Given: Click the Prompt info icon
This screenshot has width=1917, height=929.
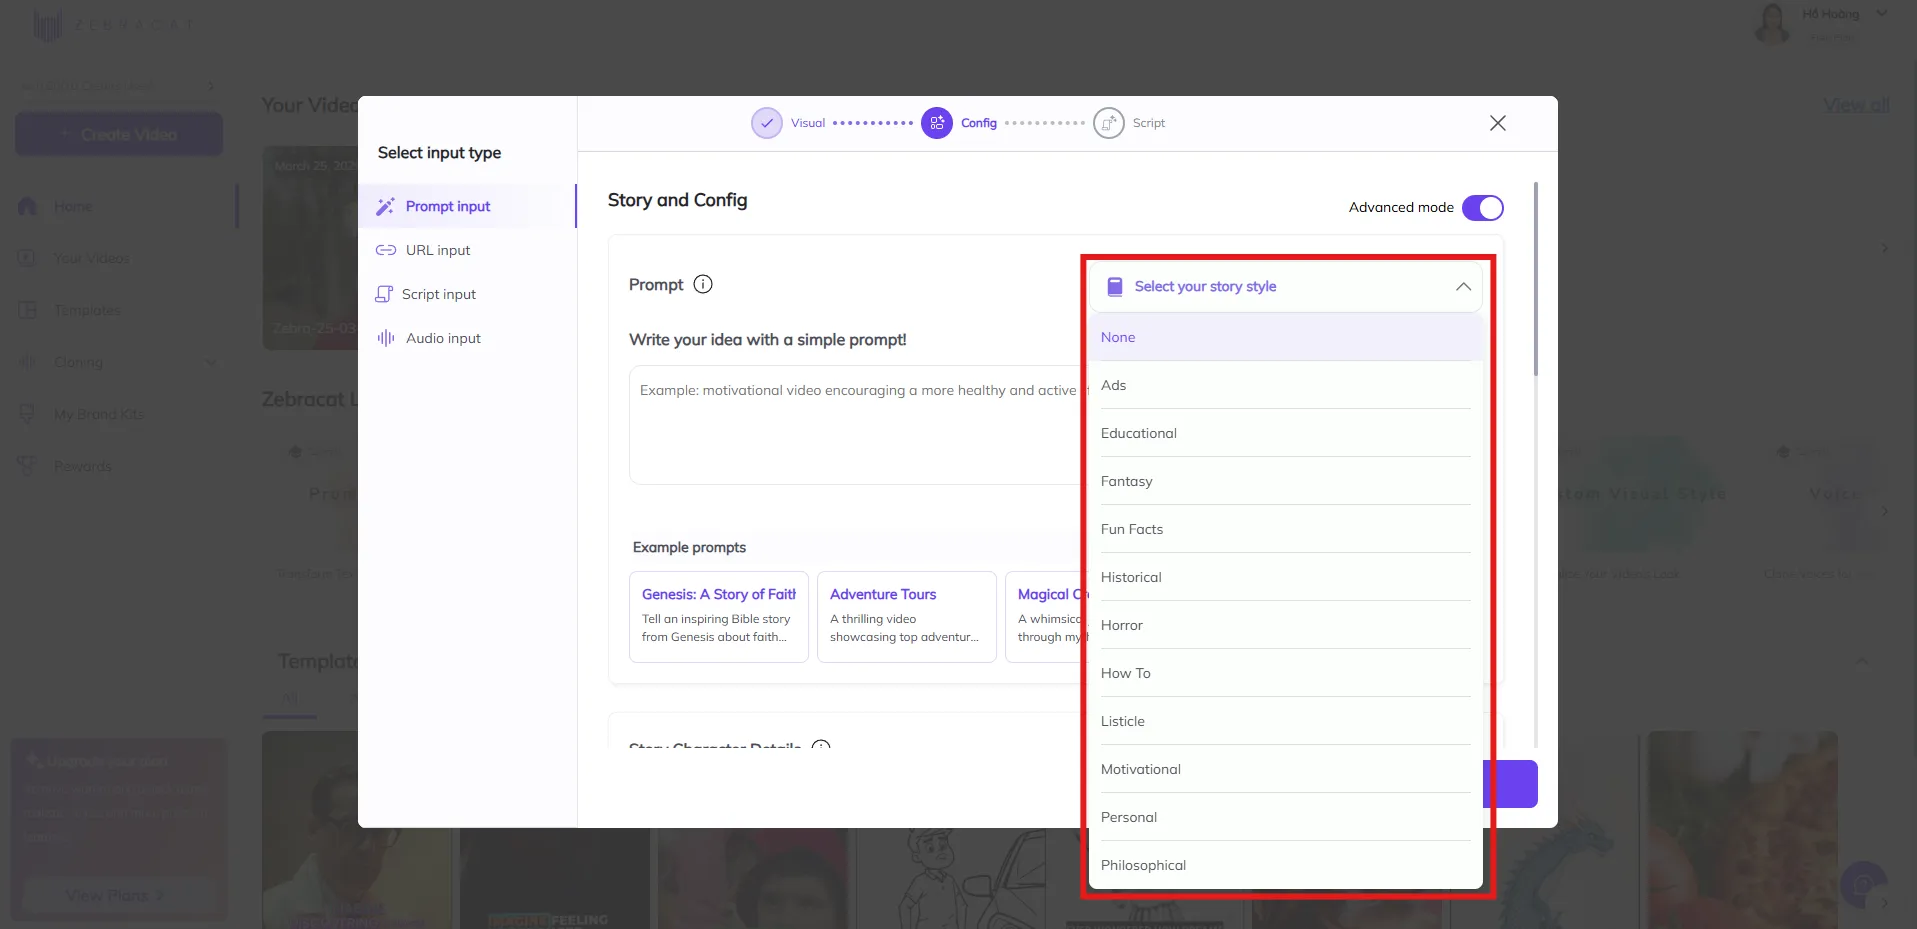Looking at the screenshot, I should [703, 284].
